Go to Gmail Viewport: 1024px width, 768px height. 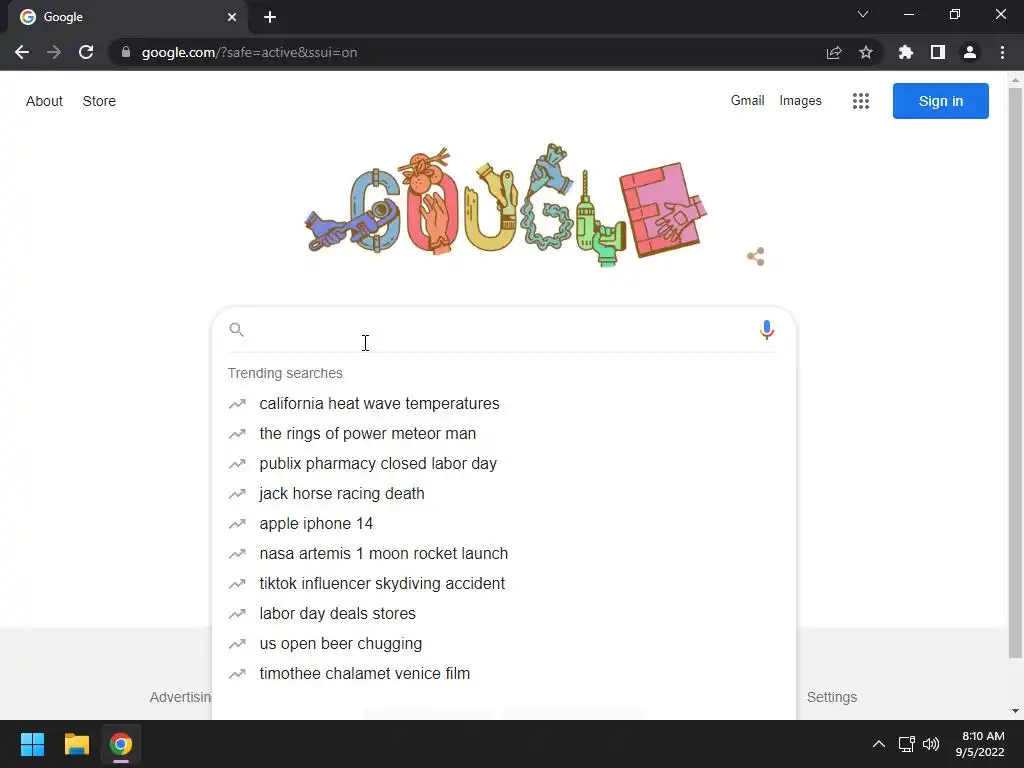coord(747,101)
